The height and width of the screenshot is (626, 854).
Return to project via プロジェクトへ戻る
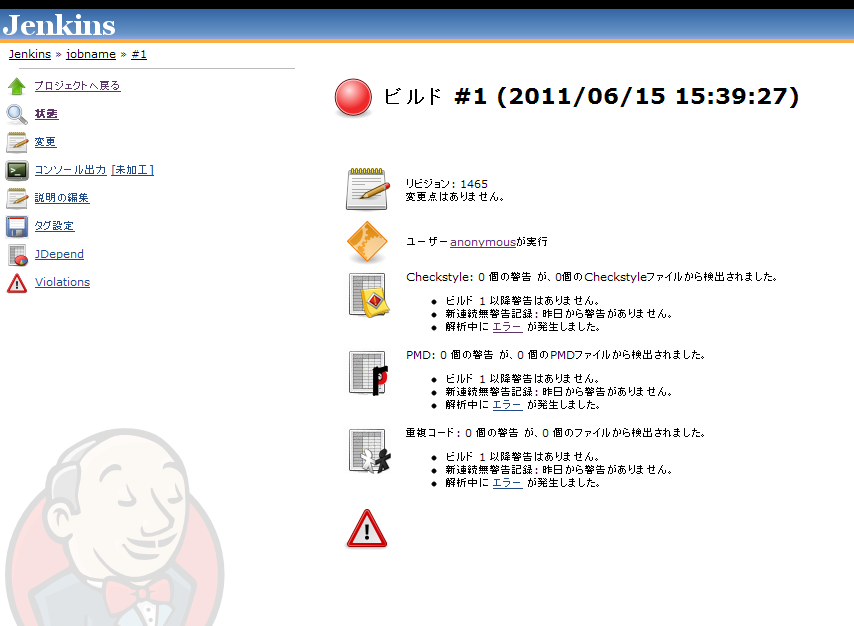click(77, 86)
